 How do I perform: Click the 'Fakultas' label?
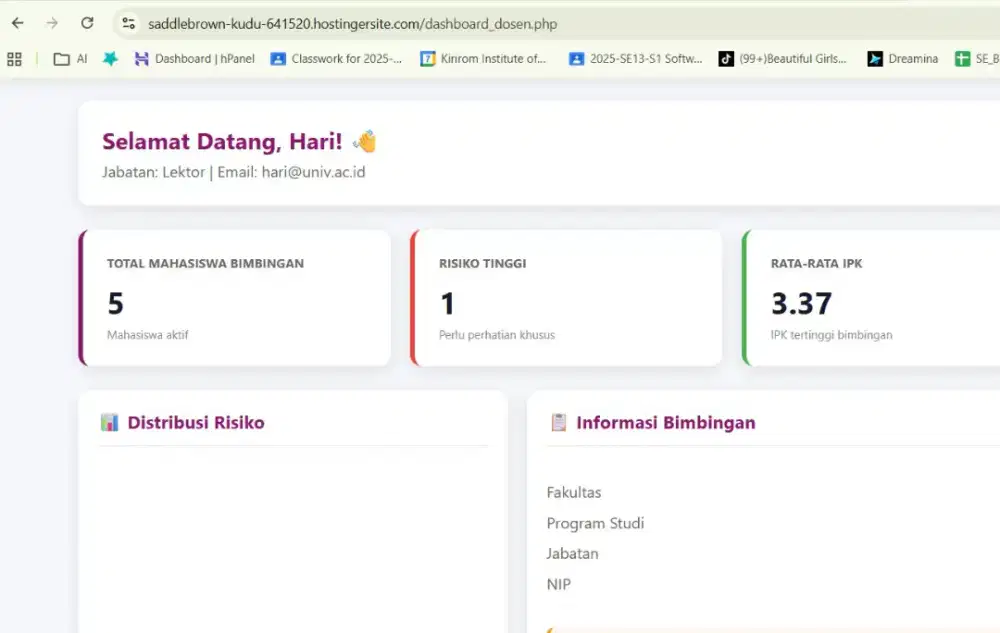(x=574, y=492)
